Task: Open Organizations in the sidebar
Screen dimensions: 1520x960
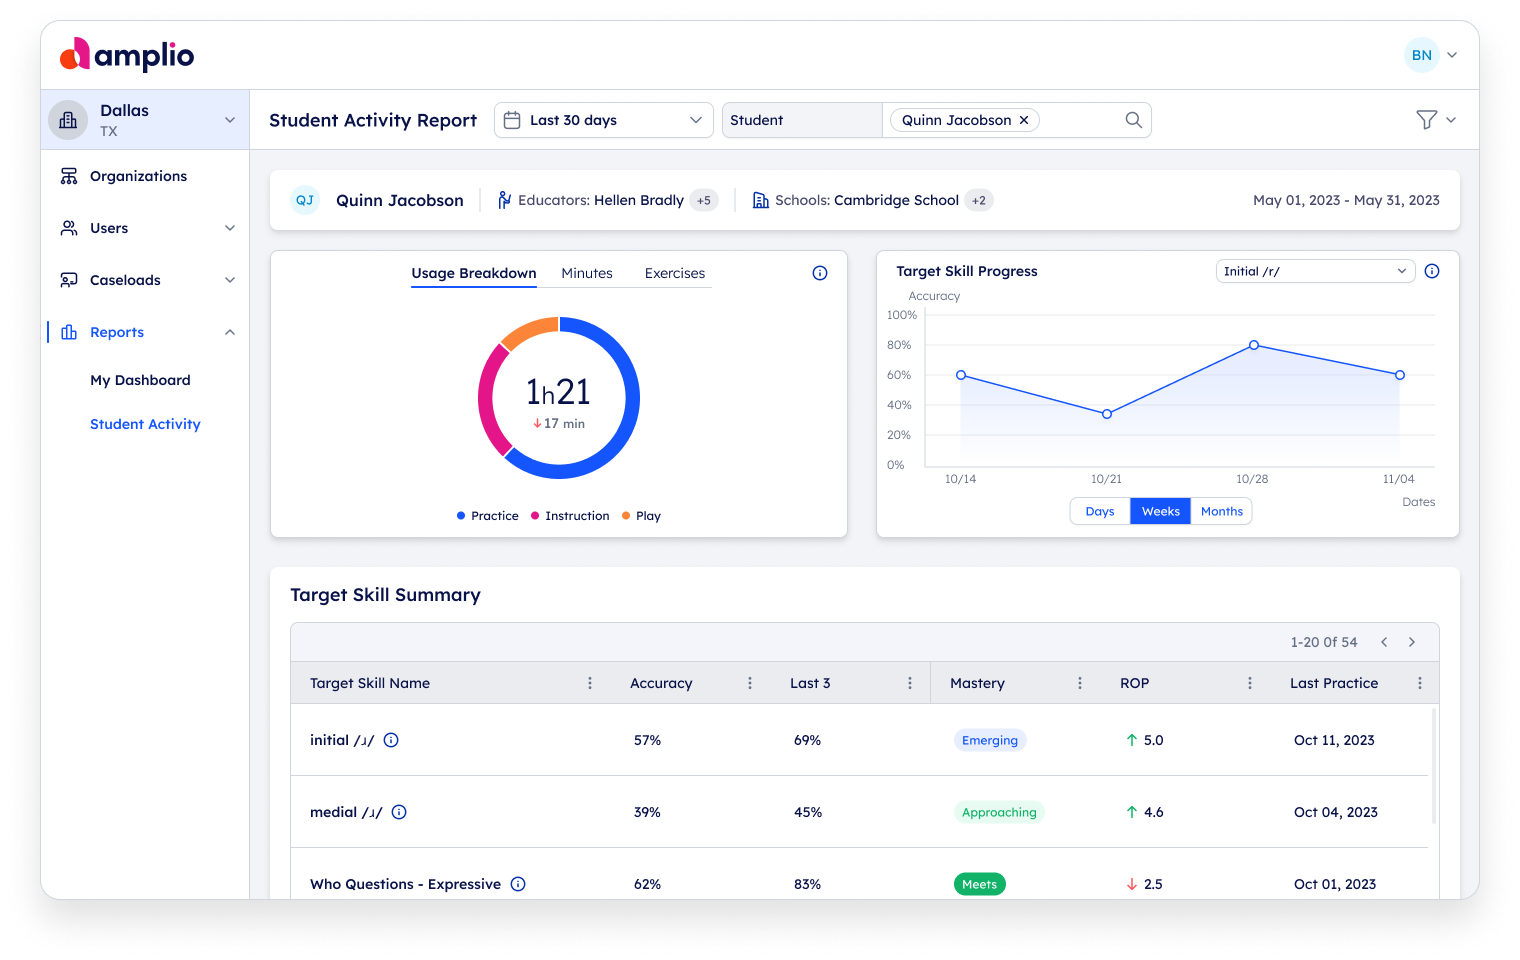Action: pos(138,176)
